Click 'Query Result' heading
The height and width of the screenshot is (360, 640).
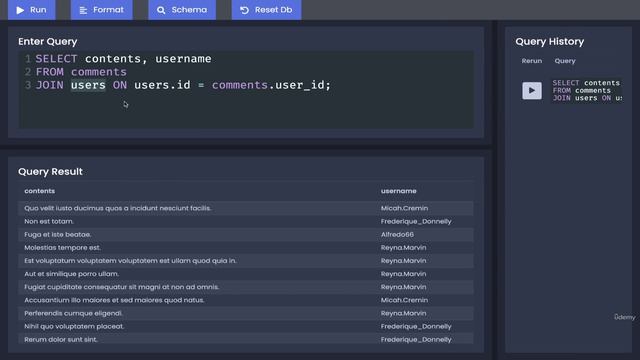pos(50,171)
